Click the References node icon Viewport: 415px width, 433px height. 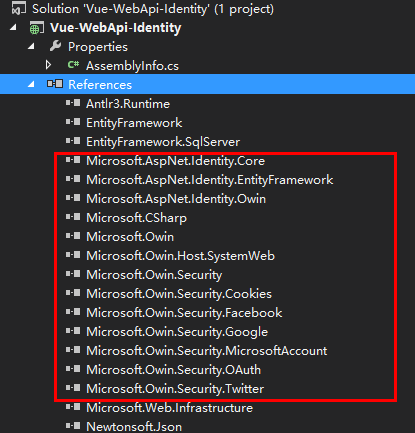click(x=55, y=84)
